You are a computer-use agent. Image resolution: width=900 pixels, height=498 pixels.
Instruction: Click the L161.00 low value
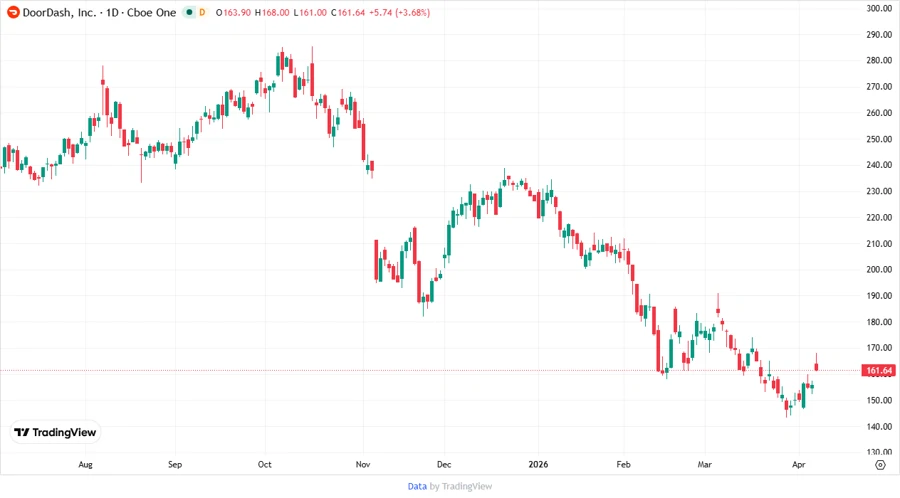pyautogui.click(x=310, y=12)
